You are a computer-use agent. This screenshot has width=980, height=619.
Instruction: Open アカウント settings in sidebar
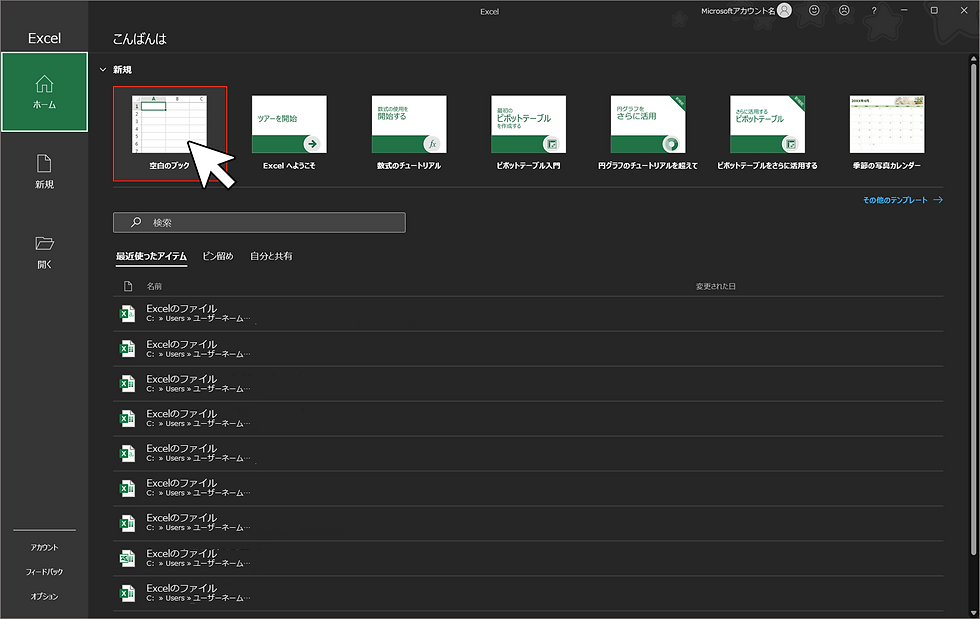pyautogui.click(x=44, y=547)
